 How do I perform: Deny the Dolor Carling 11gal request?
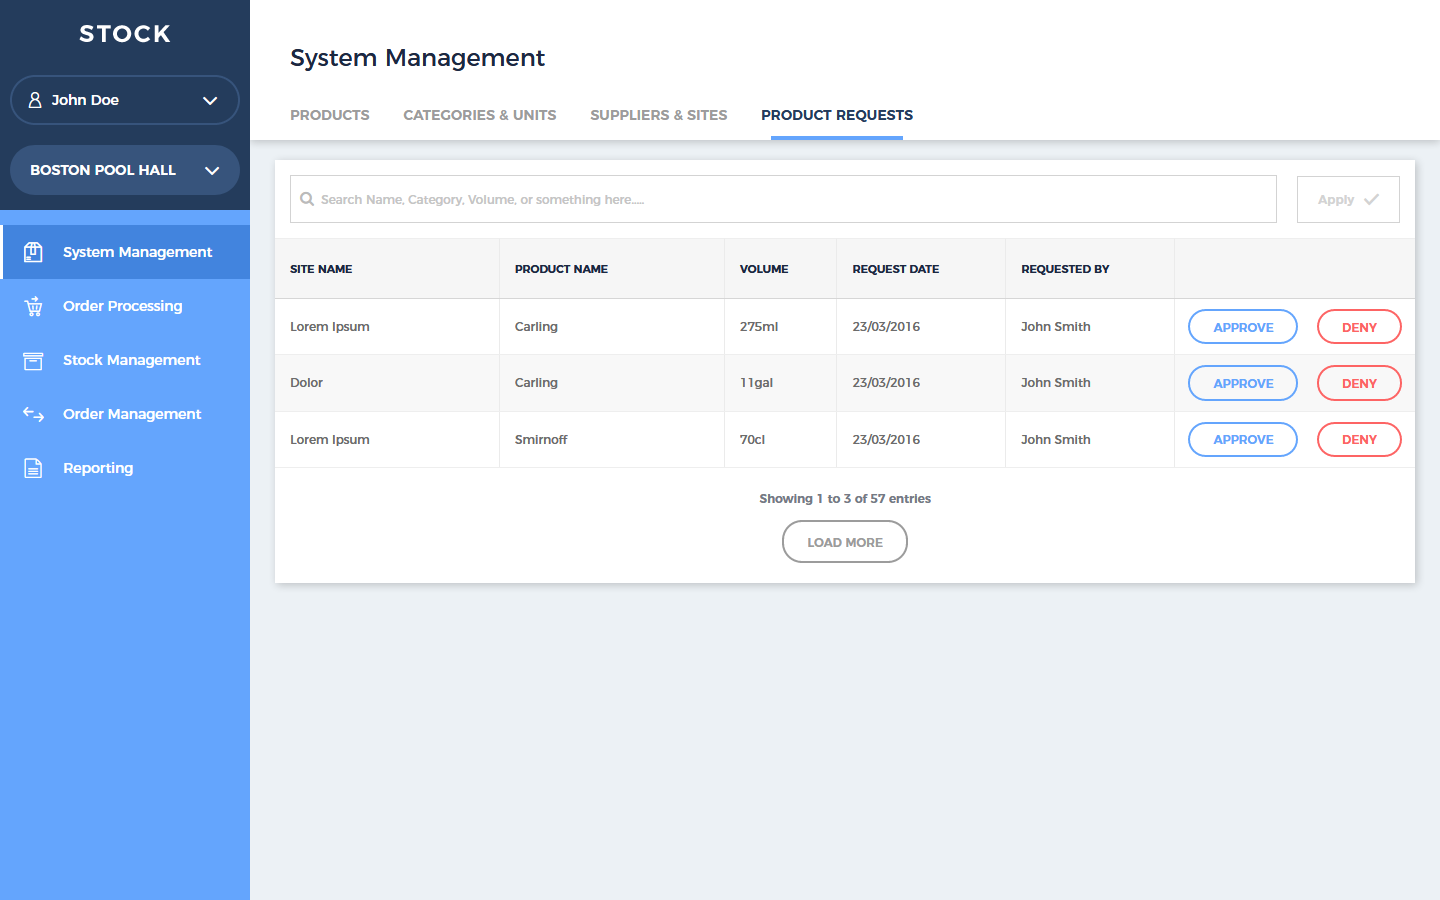click(x=1358, y=383)
